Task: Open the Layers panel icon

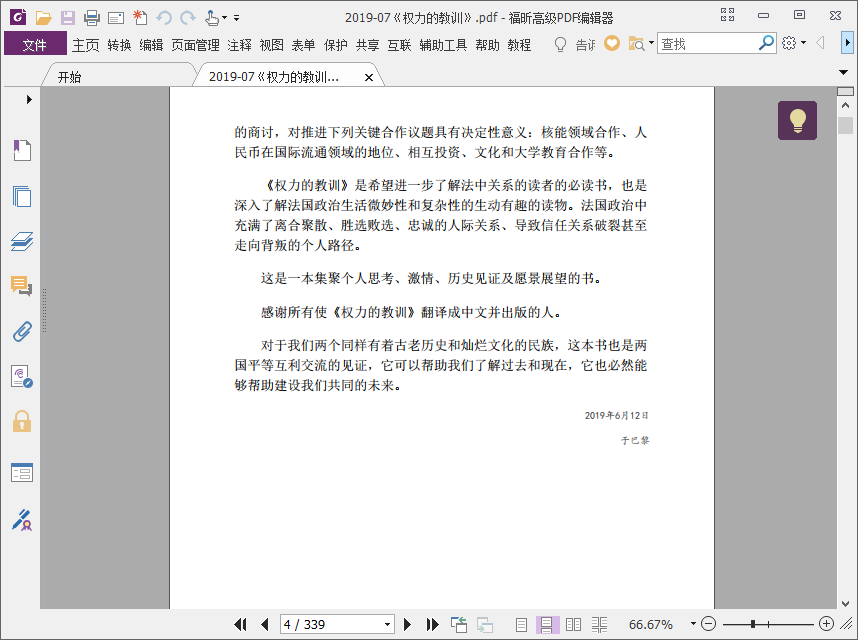Action: point(22,241)
